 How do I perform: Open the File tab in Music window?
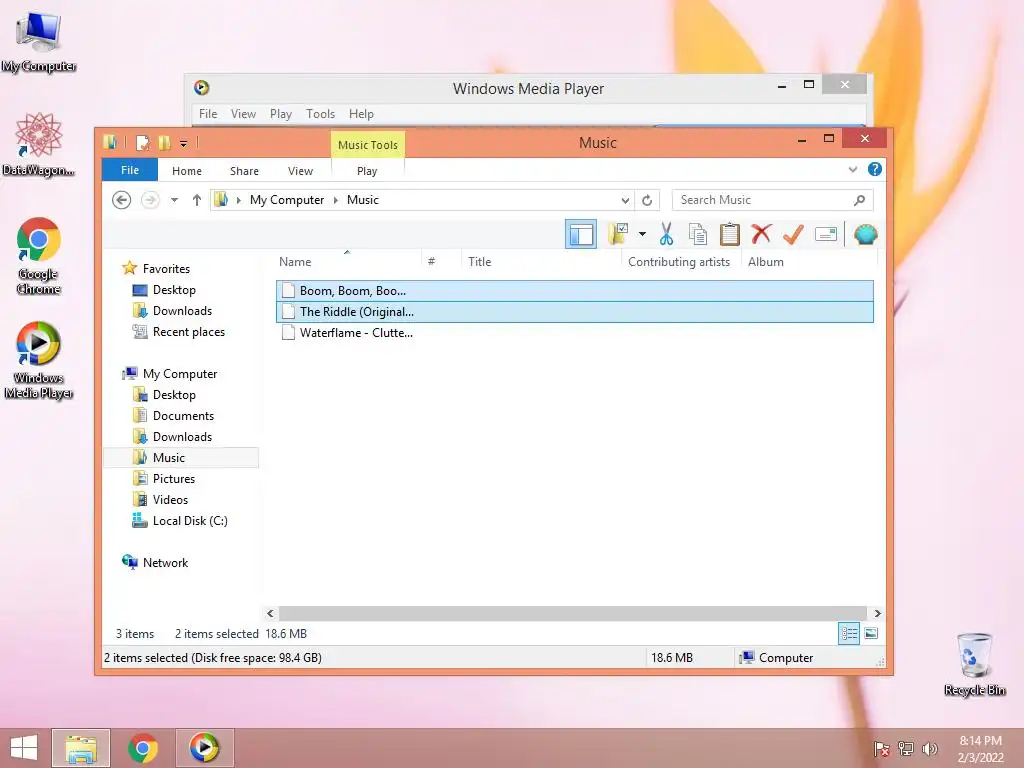(x=129, y=170)
